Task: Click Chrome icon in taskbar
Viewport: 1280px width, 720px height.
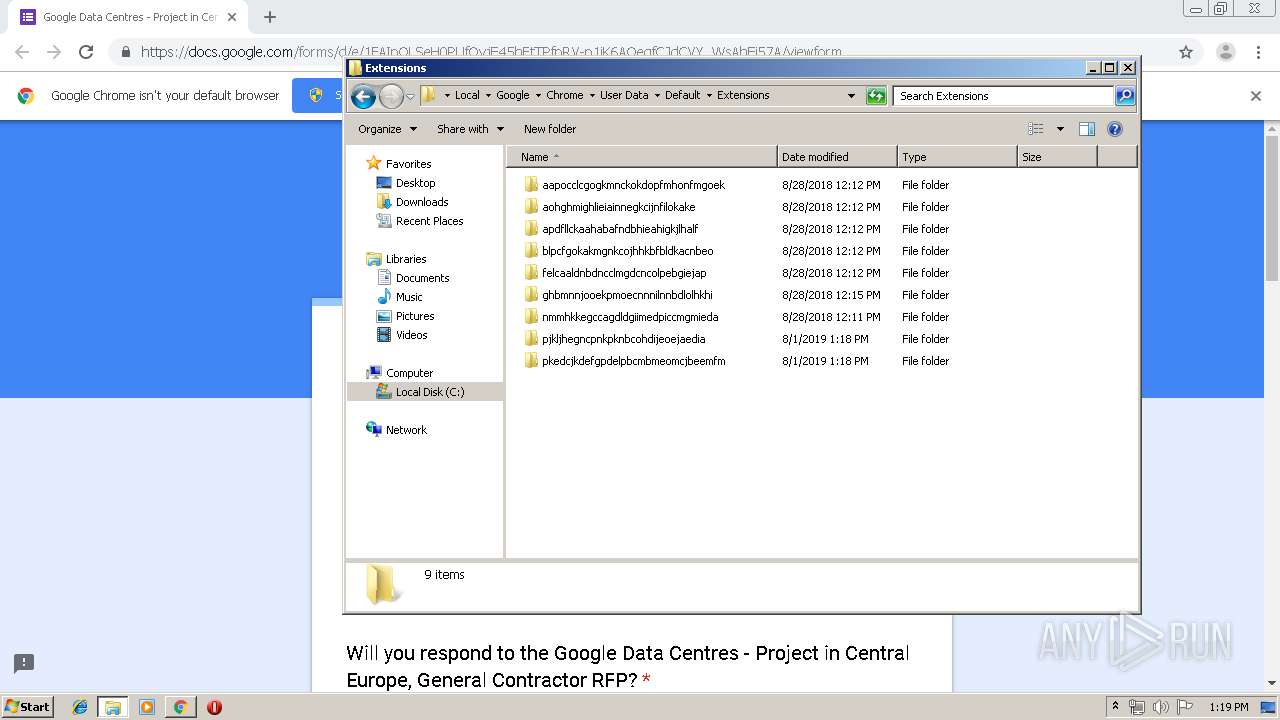Action: [180, 707]
